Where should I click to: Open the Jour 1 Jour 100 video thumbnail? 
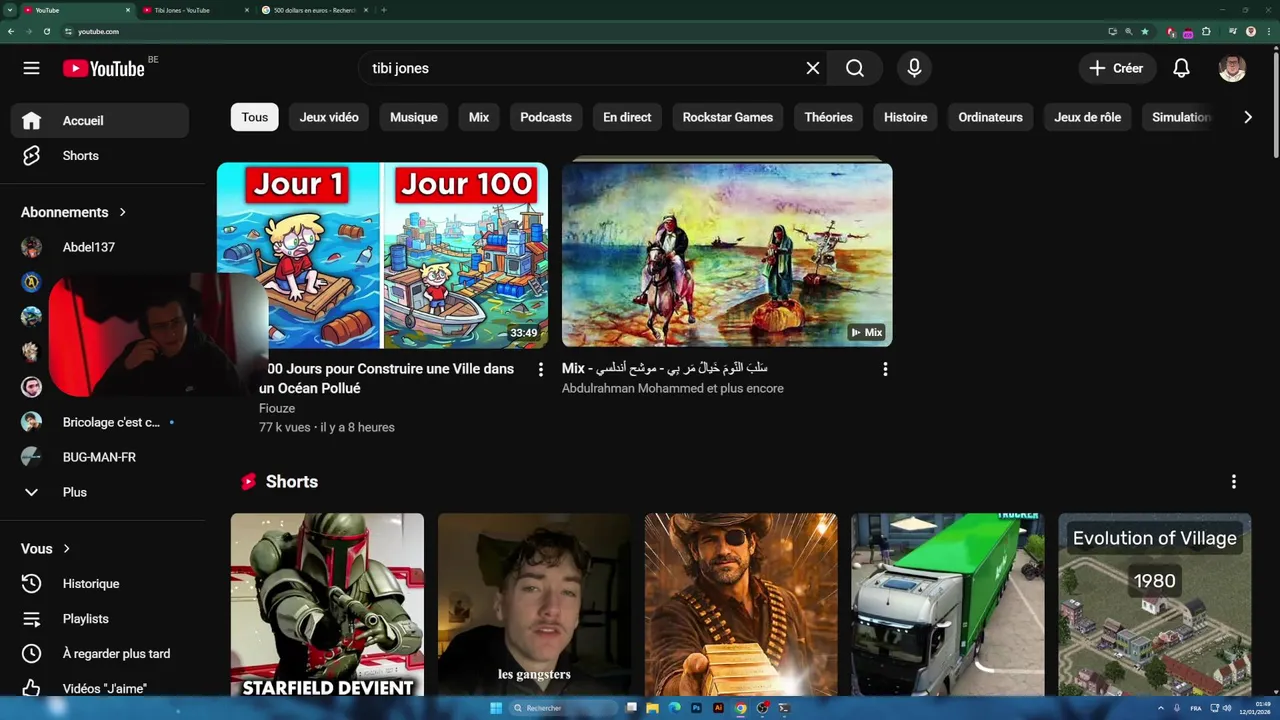[382, 255]
